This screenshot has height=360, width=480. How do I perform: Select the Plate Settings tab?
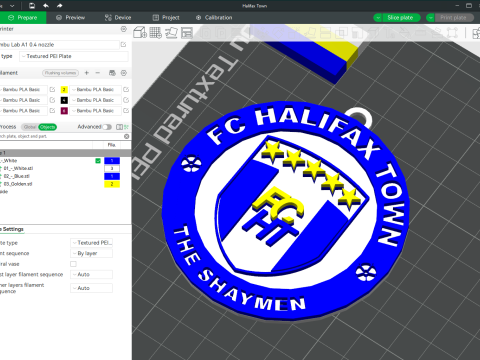pyautogui.click(x=12, y=229)
